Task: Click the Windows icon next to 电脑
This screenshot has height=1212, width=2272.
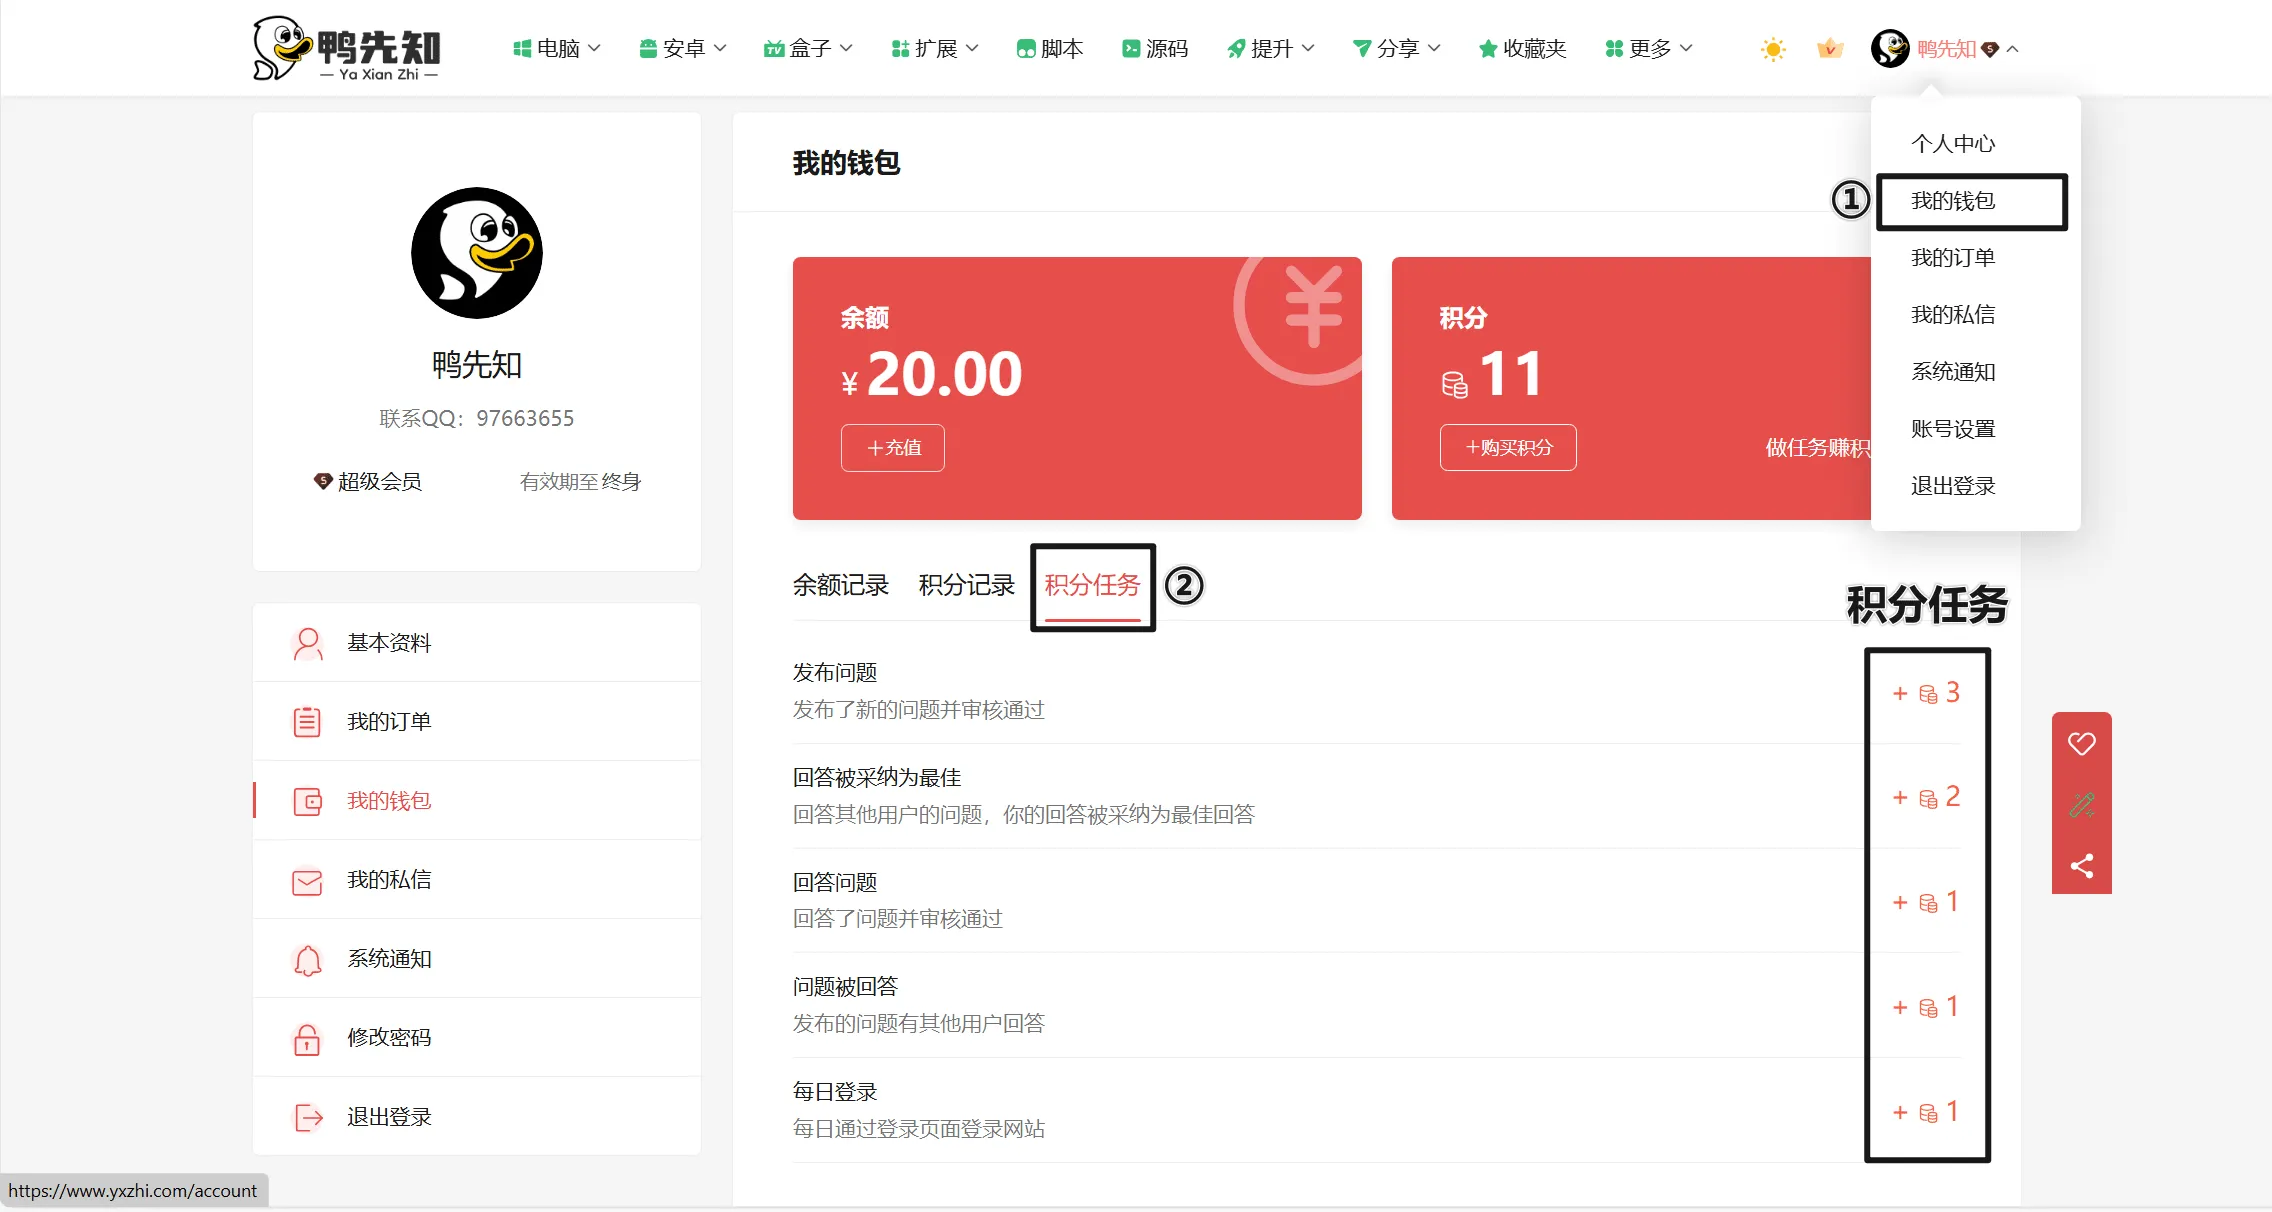Action: (522, 48)
